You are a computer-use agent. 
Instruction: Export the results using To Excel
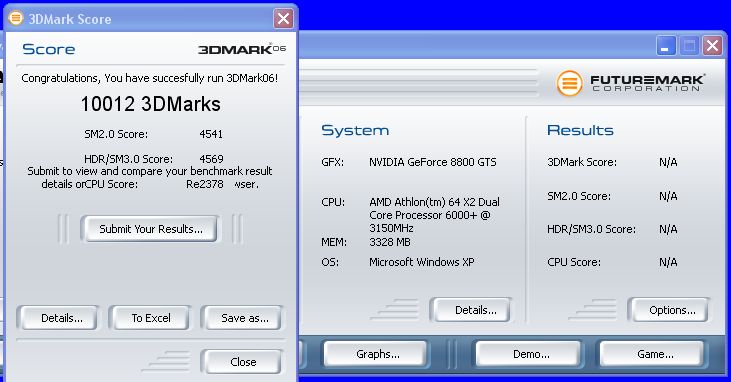[x=150, y=318]
